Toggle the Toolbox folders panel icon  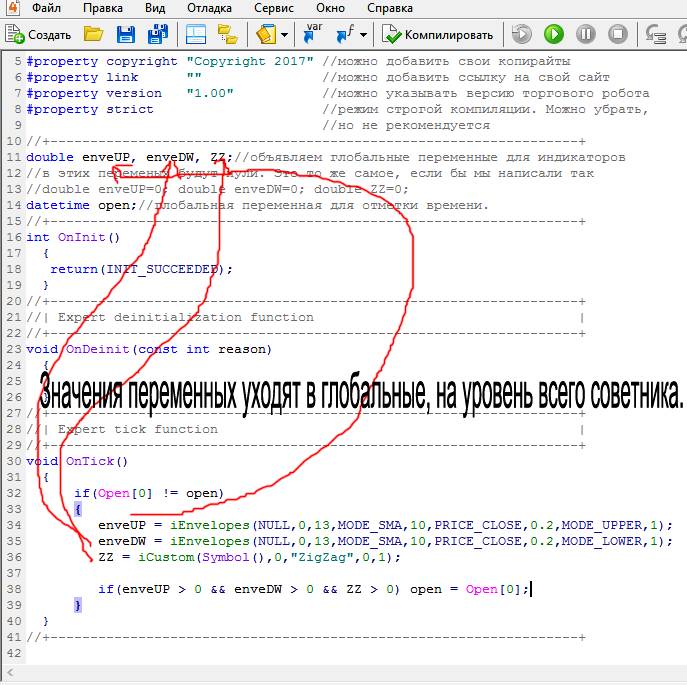tap(227, 34)
